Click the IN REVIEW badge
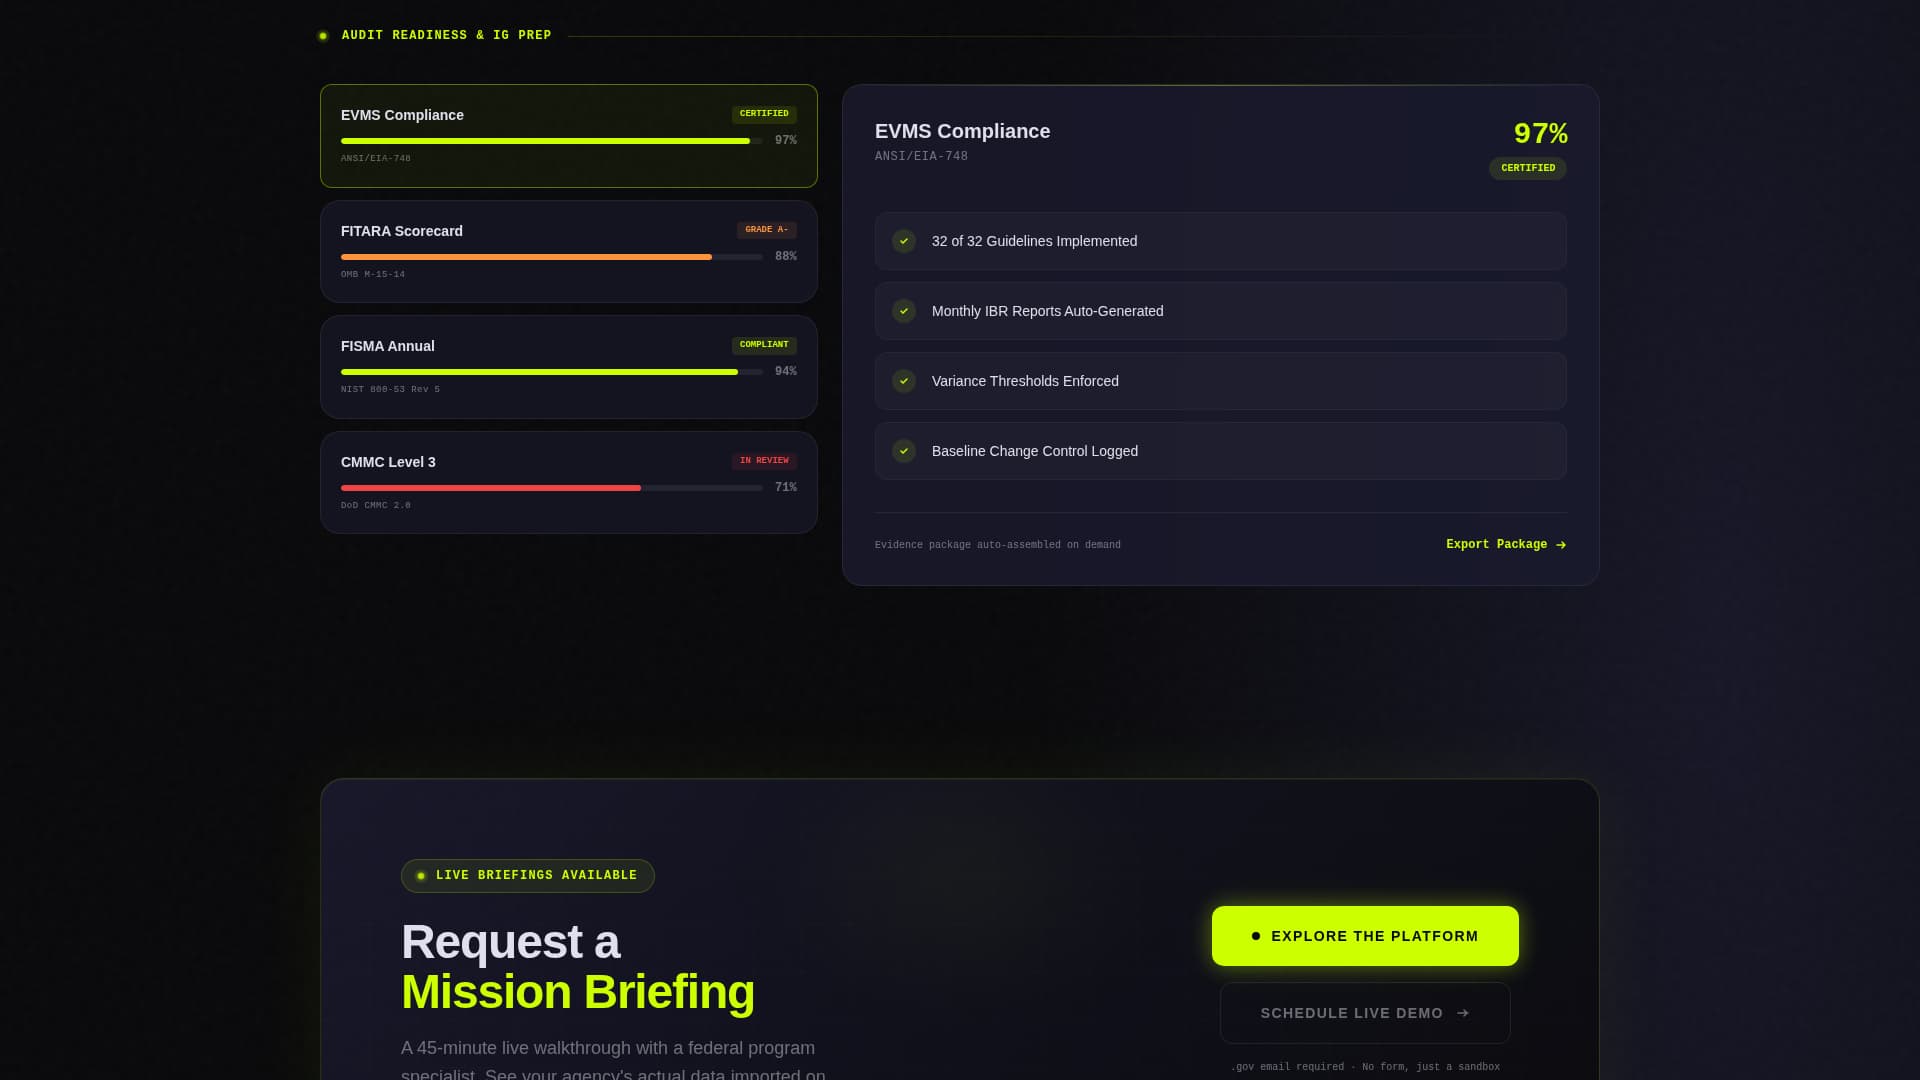 pyautogui.click(x=764, y=461)
